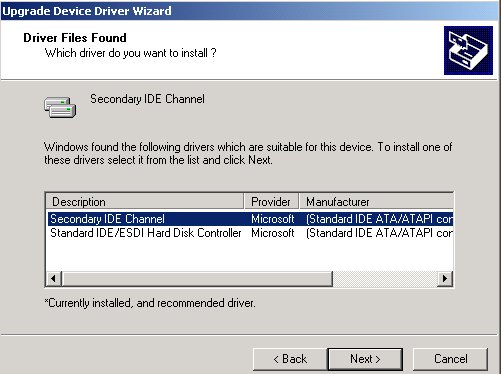Click left arrow of horizontal scrollbar

[x=54, y=278]
